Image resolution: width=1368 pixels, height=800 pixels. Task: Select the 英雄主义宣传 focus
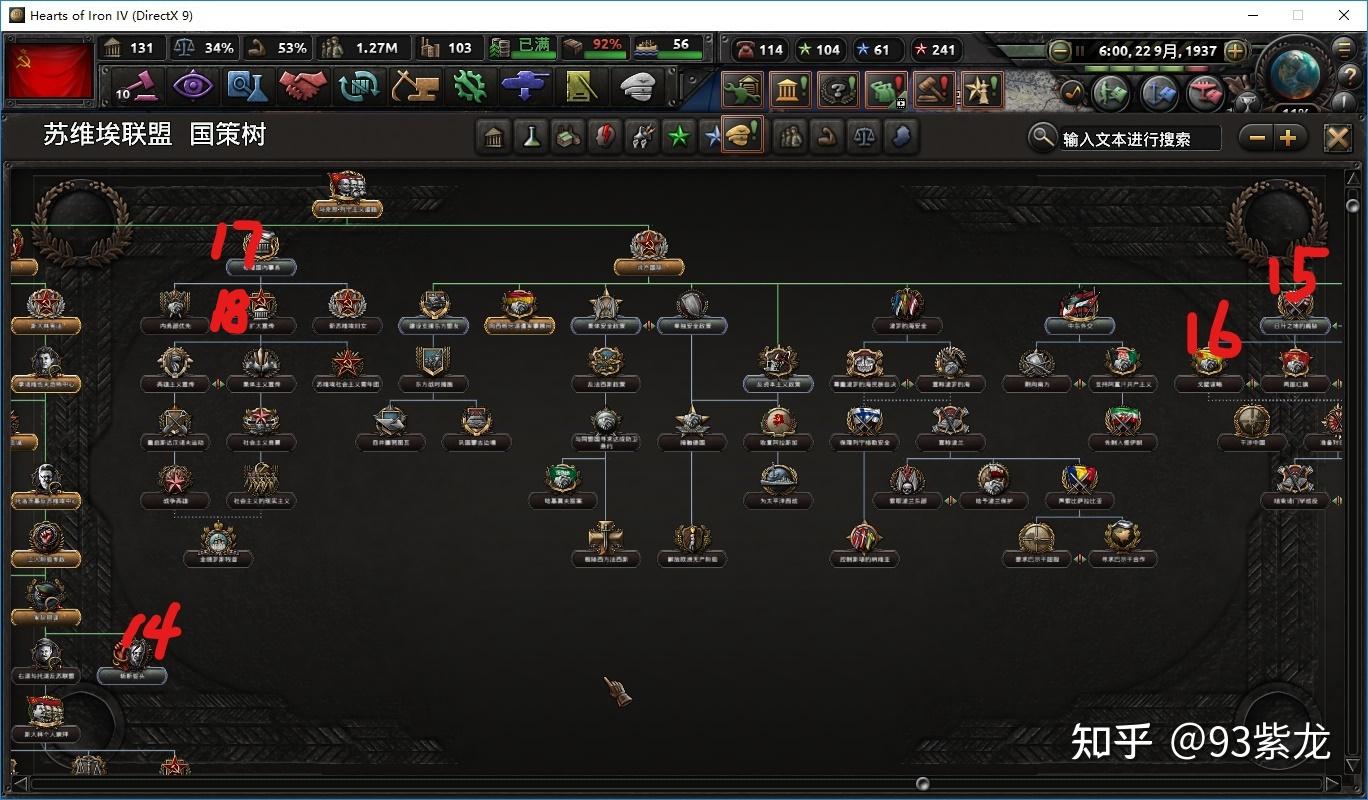[x=175, y=369]
